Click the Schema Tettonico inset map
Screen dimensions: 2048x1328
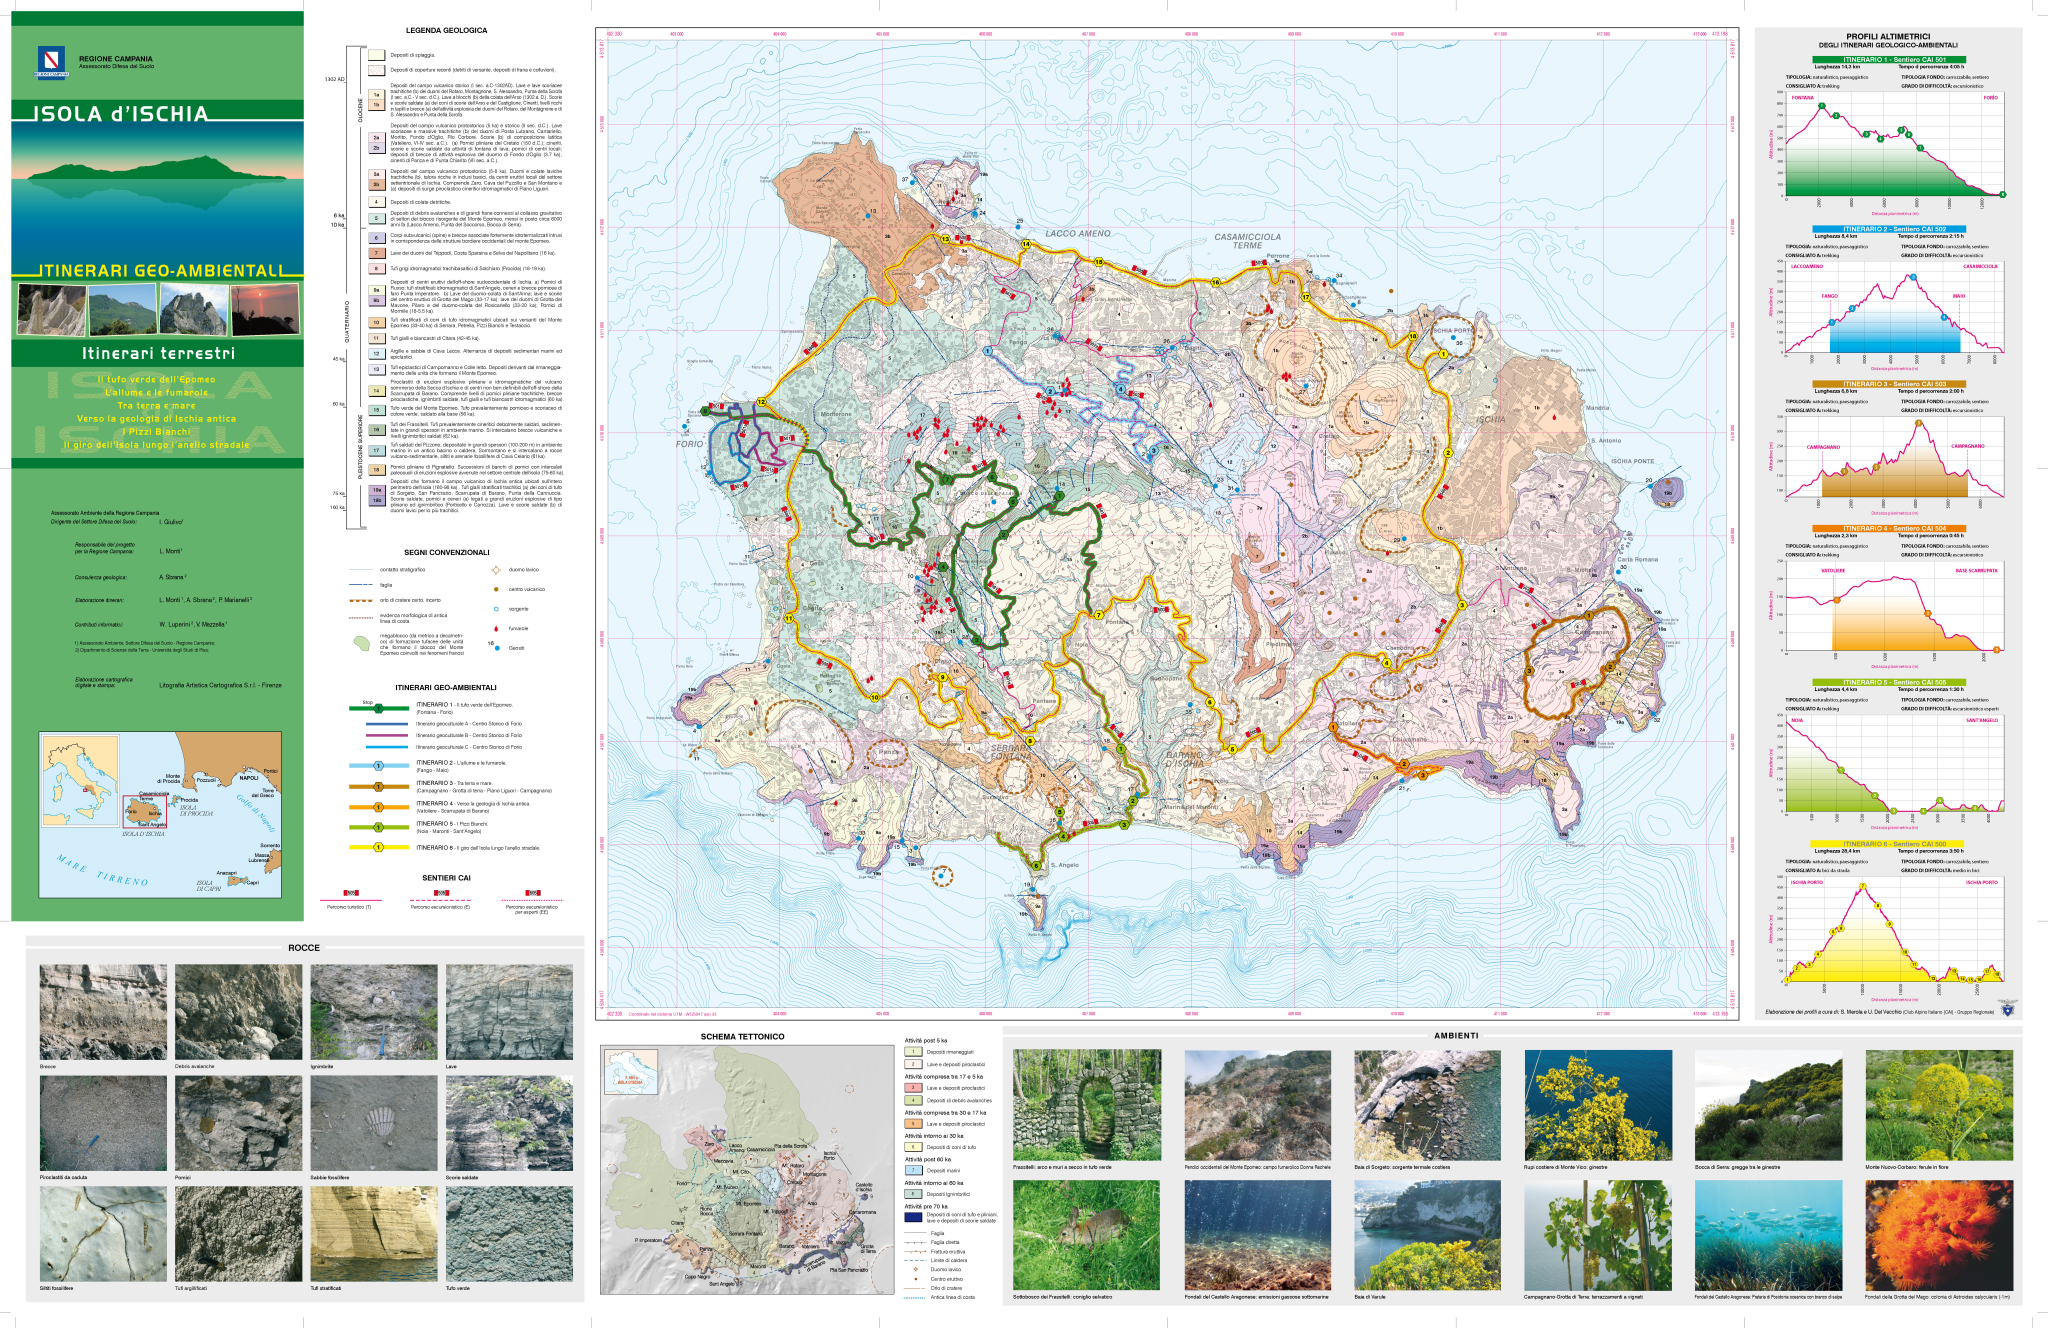coord(747,1170)
